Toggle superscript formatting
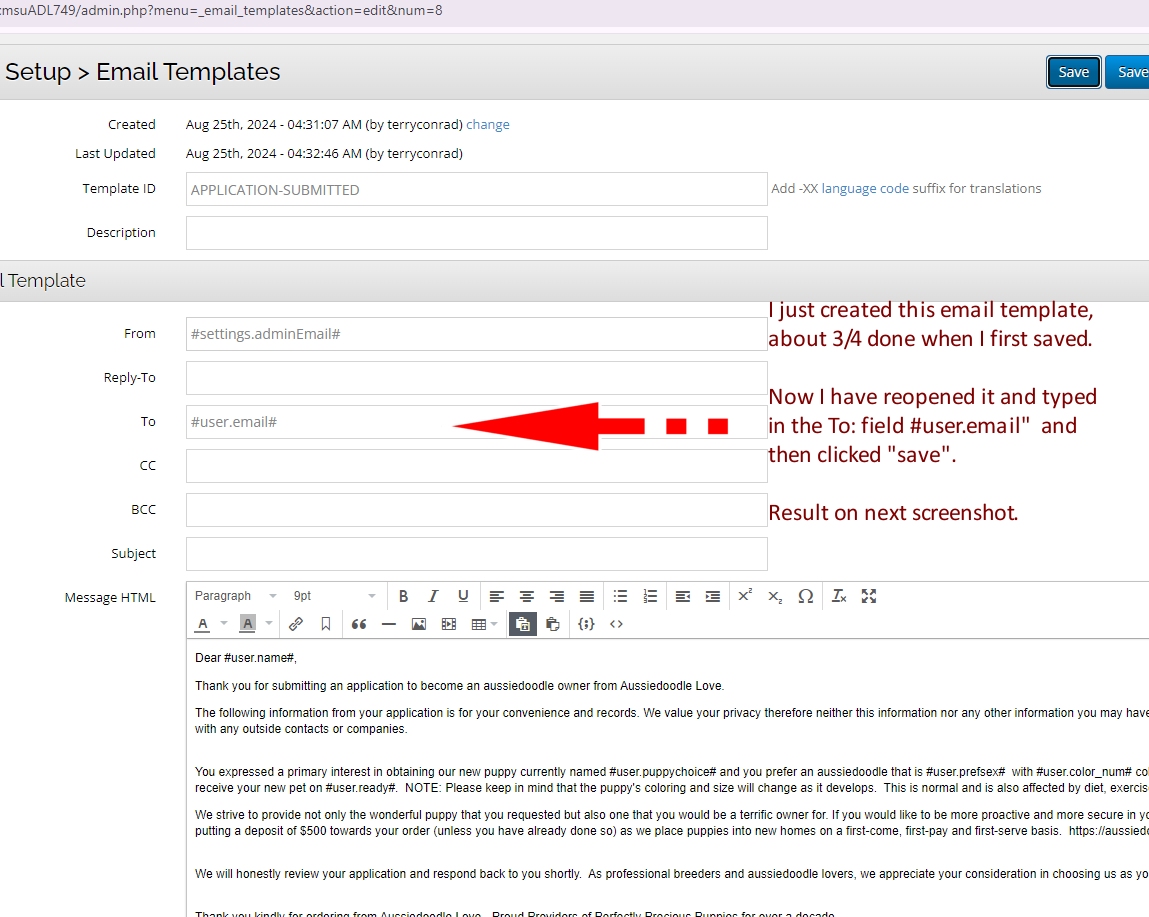1149x917 pixels. 745,596
